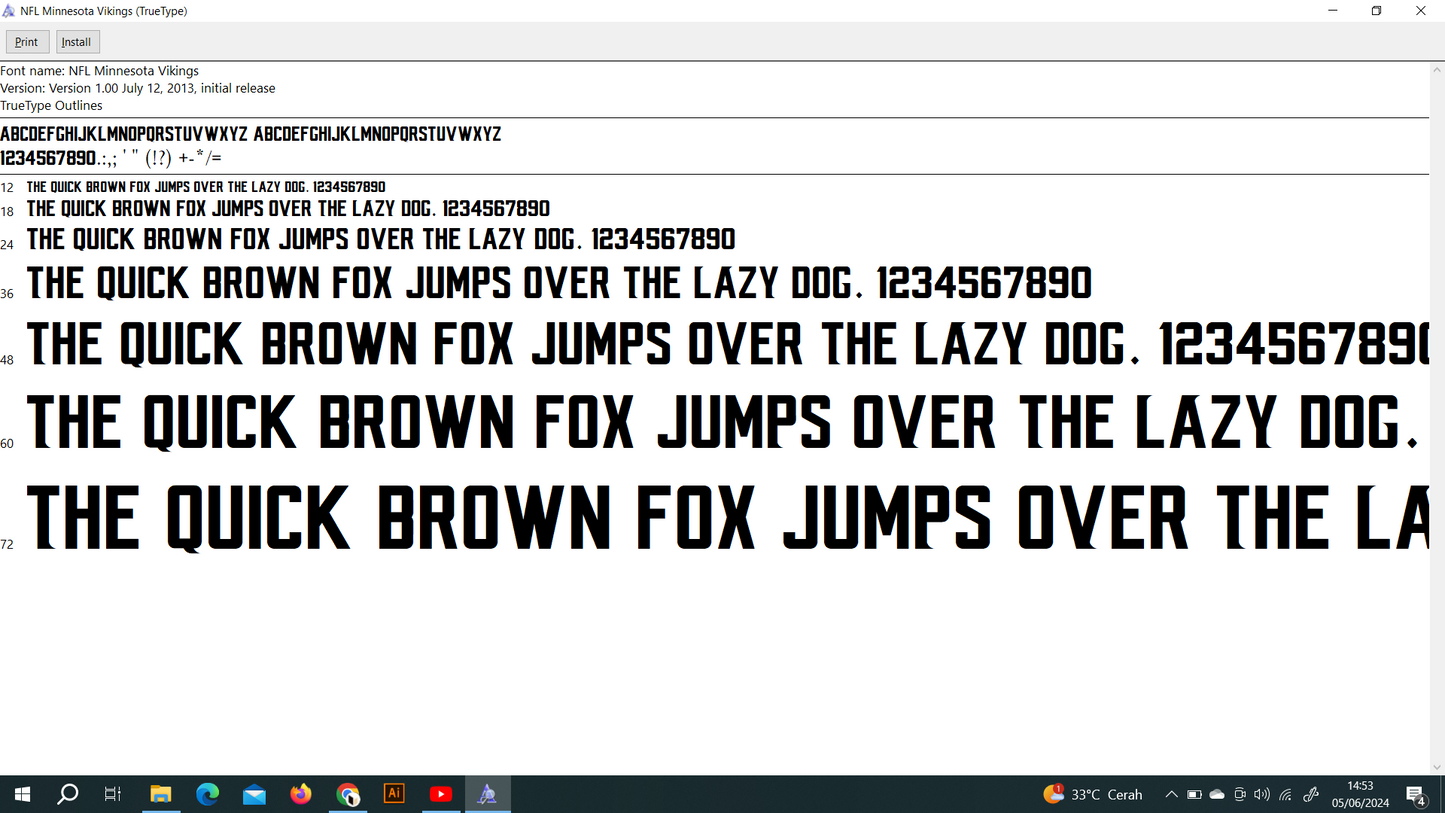Open the notification center icon
Viewport: 1445px width, 813px height.
pos(1416,795)
